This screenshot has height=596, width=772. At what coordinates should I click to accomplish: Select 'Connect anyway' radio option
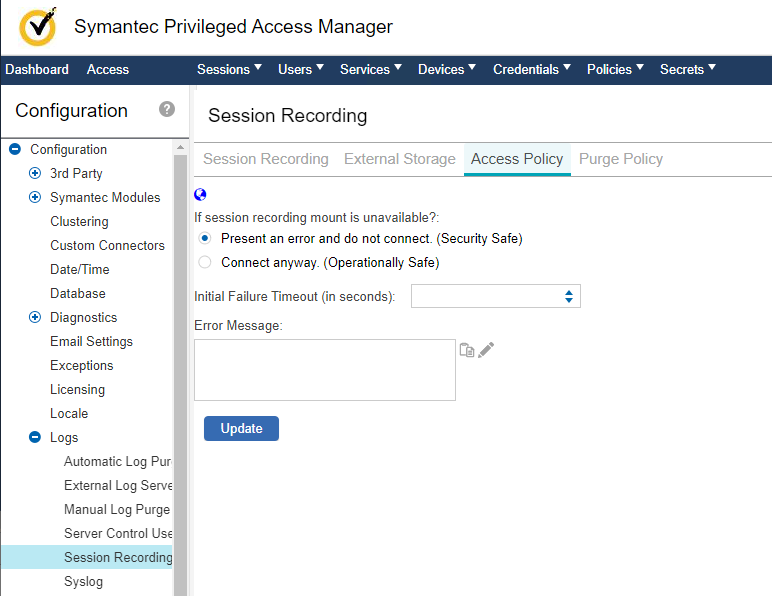pyautogui.click(x=205, y=263)
